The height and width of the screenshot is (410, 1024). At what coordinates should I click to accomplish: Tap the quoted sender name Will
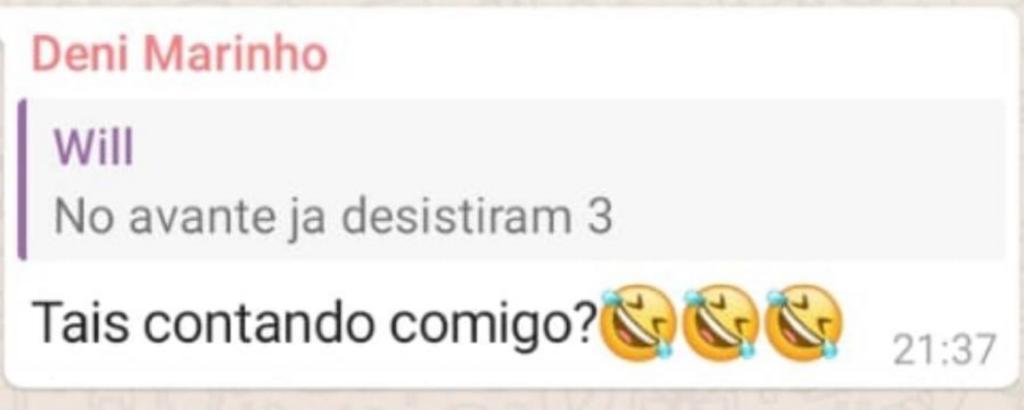(93, 147)
